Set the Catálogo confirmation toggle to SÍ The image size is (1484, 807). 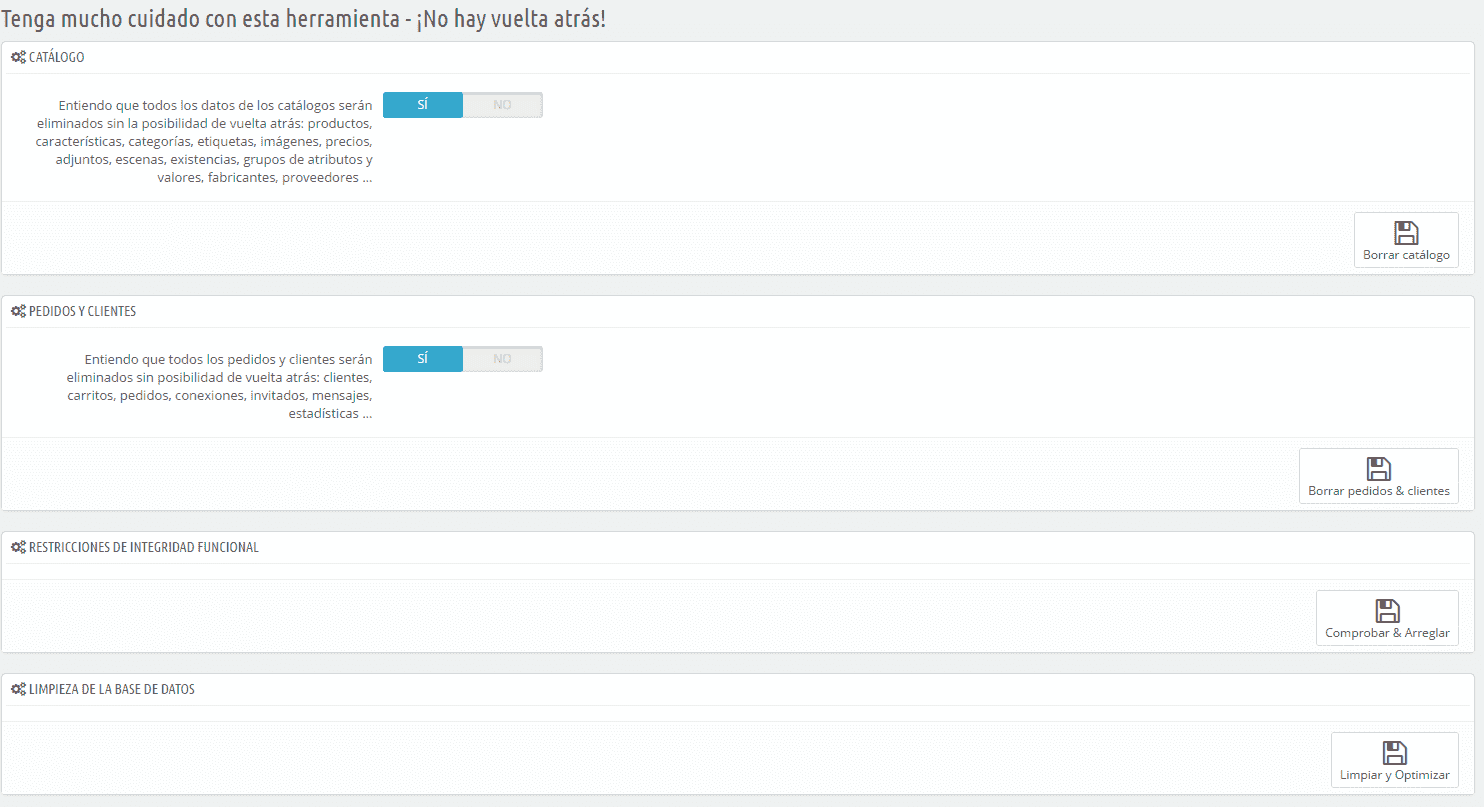423,105
